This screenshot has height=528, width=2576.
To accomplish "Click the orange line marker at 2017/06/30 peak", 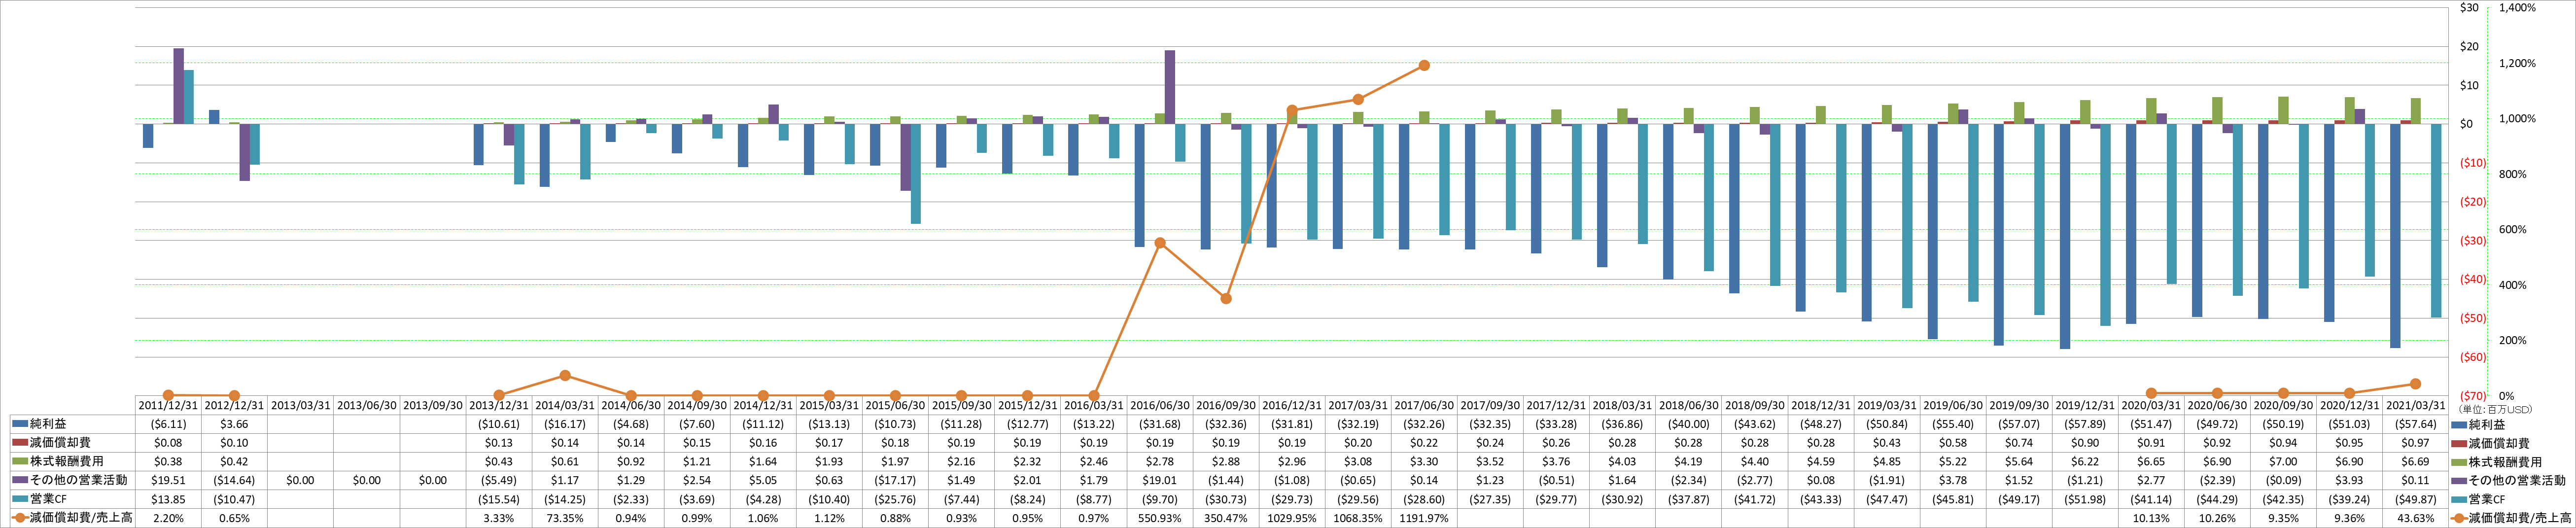I will (1424, 66).
